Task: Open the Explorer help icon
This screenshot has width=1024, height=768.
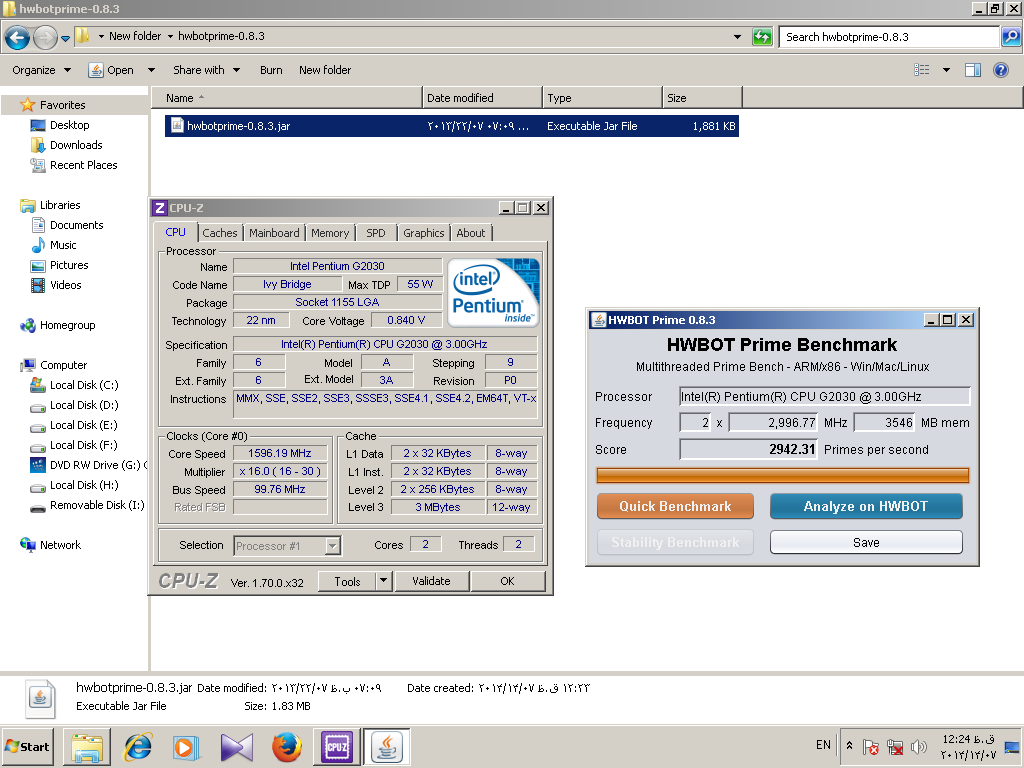Action: tap(1000, 70)
